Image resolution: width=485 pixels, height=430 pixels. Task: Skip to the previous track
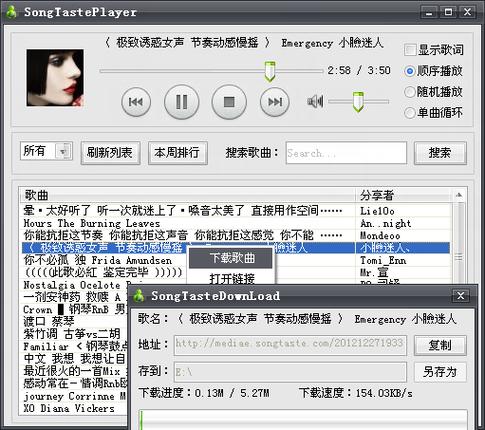pos(136,102)
